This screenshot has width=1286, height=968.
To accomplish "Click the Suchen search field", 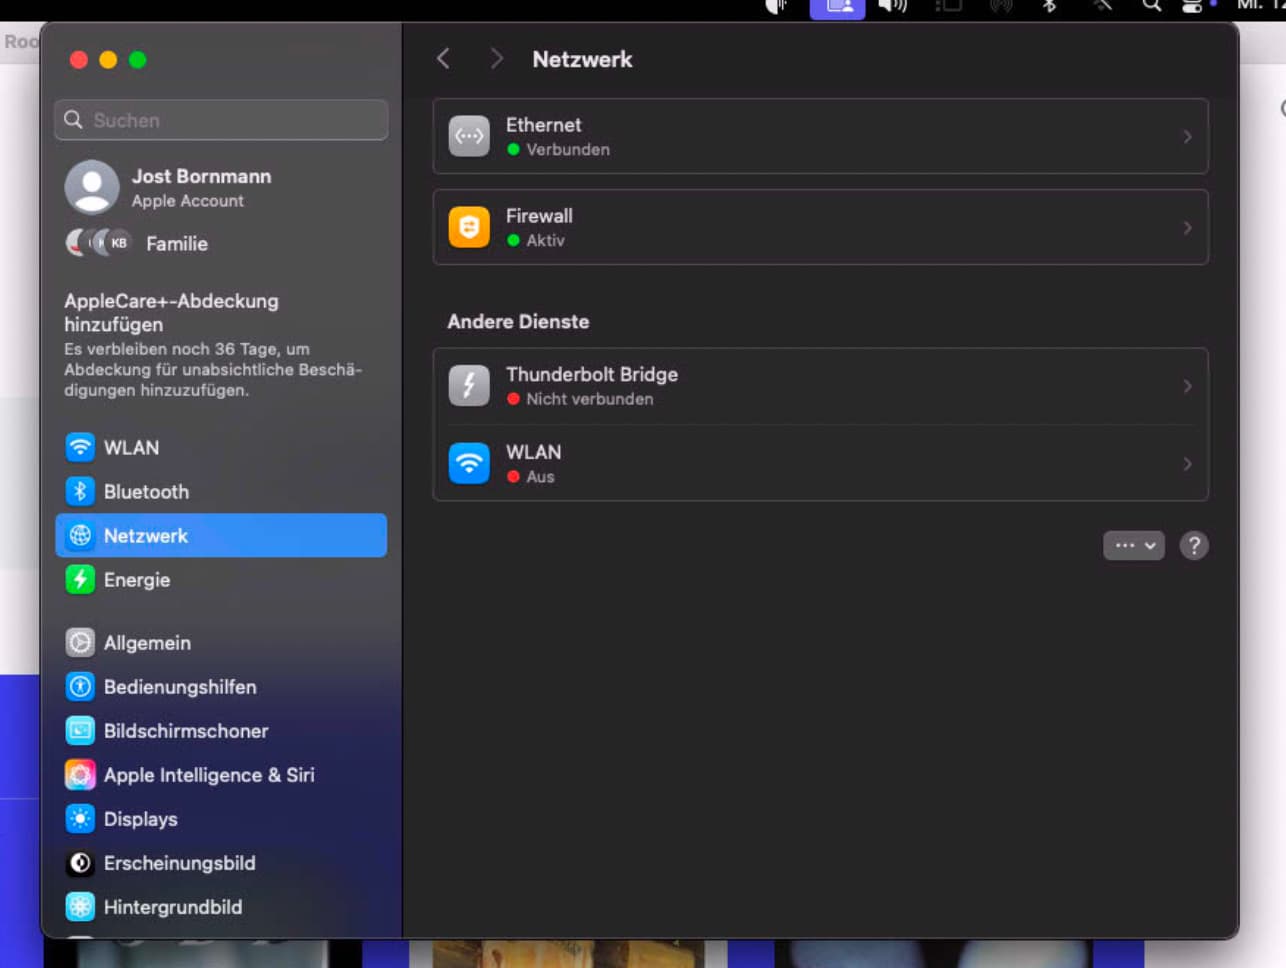I will point(221,120).
